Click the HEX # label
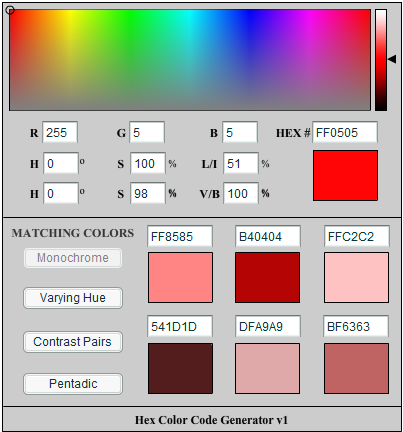This screenshot has width=403, height=432. (x=293, y=133)
